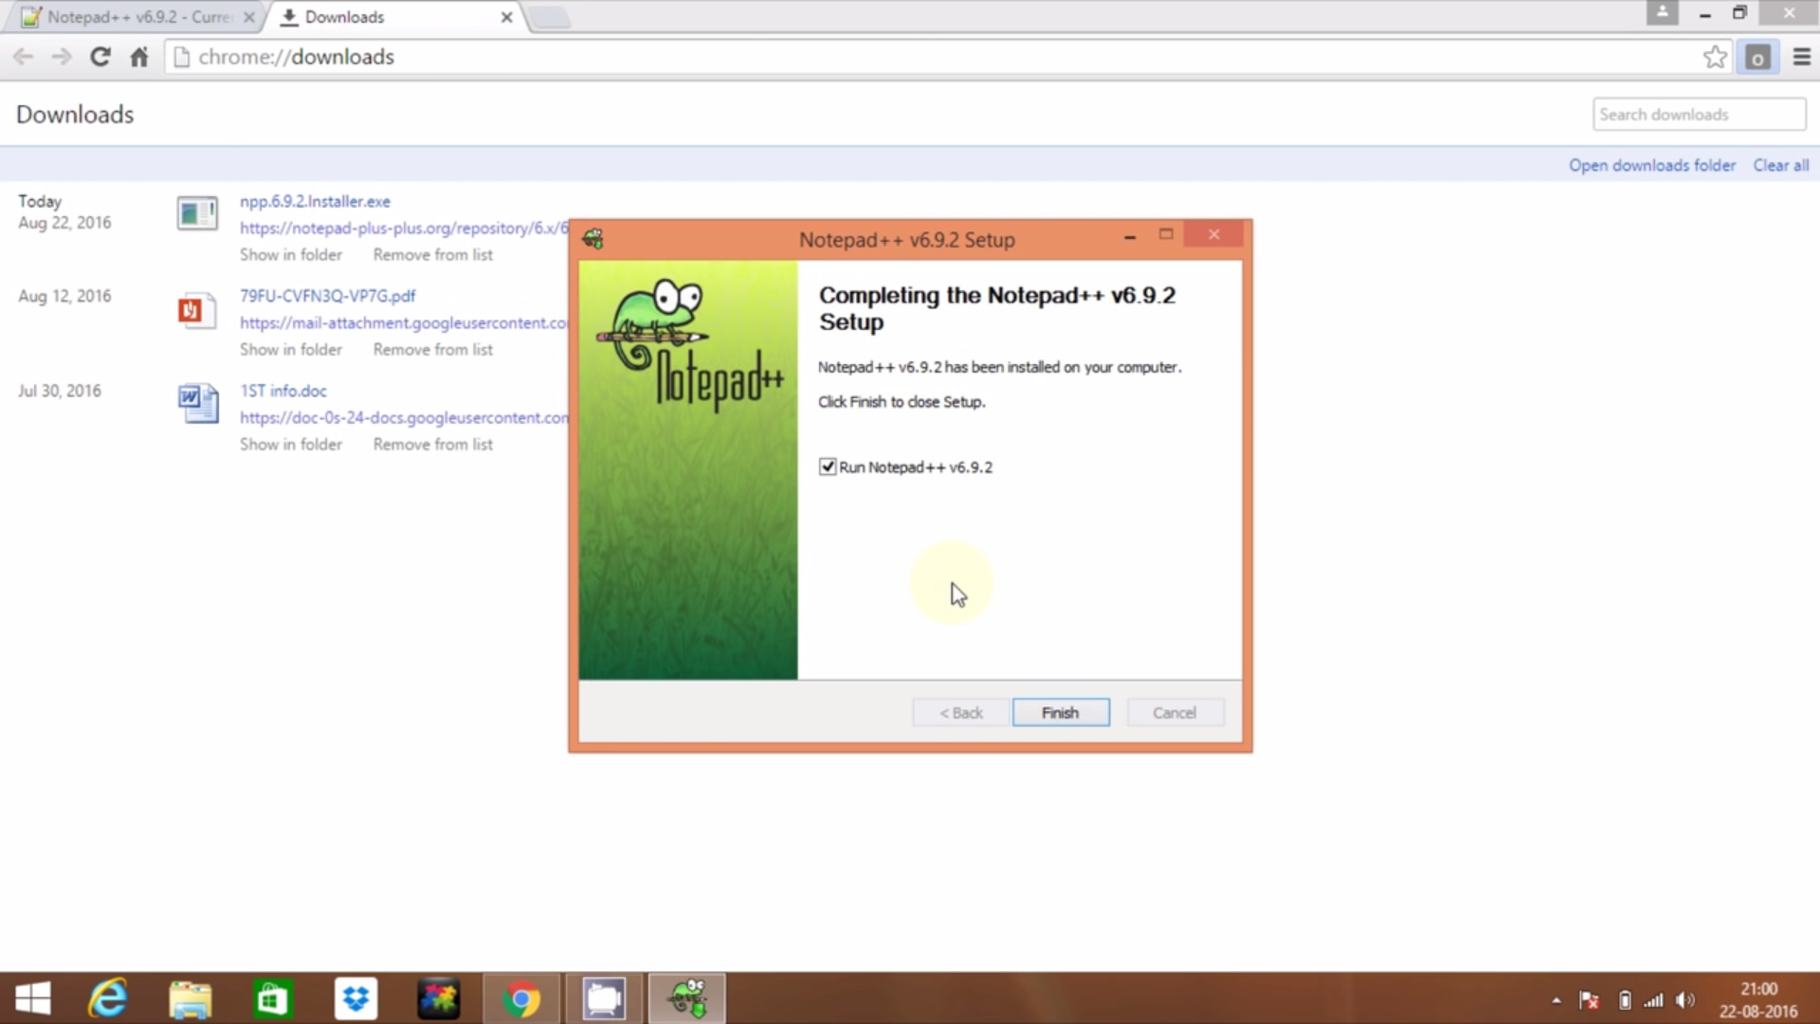Bookmark this page with the star icon
Screen dimensions: 1820x1024
click(x=1715, y=57)
